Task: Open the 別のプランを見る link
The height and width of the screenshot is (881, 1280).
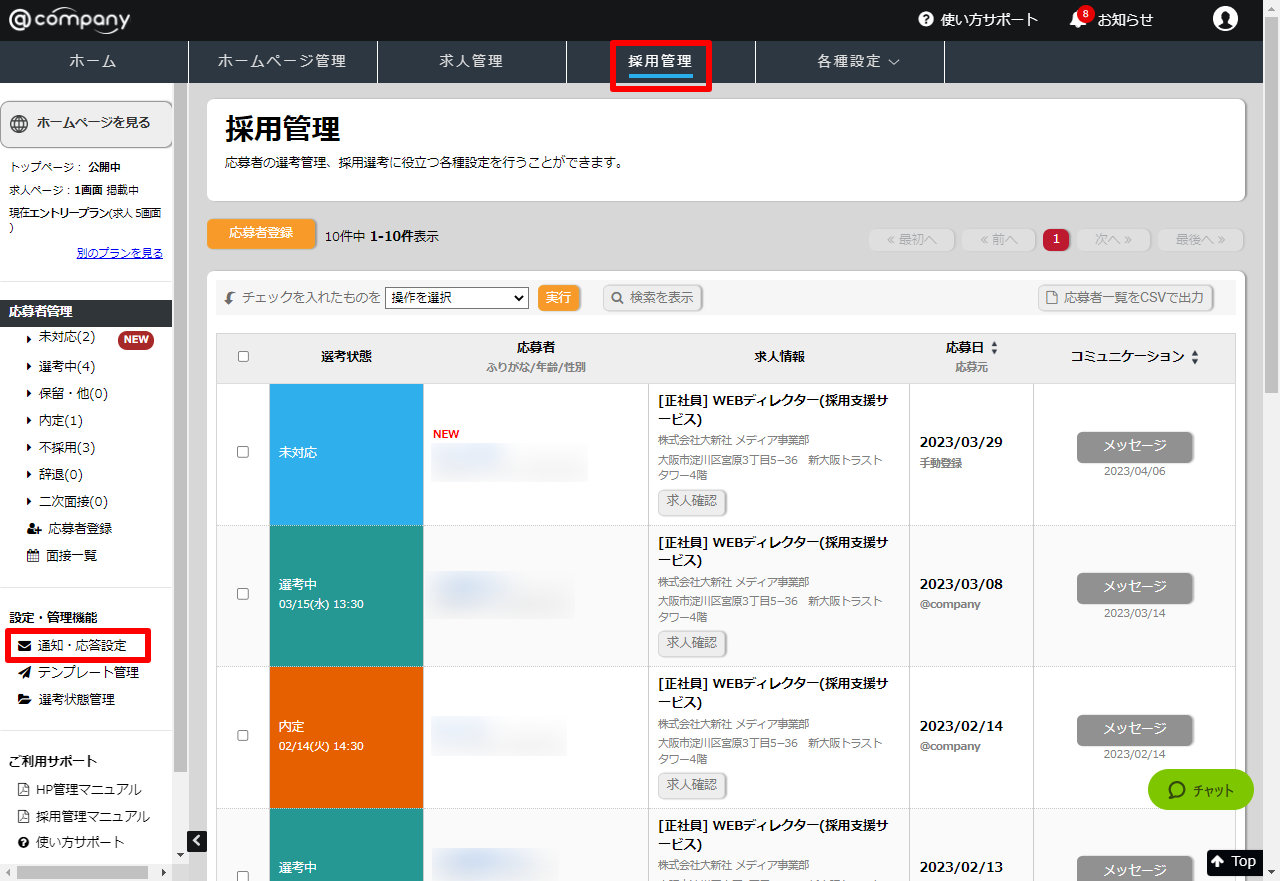Action: click(x=119, y=254)
